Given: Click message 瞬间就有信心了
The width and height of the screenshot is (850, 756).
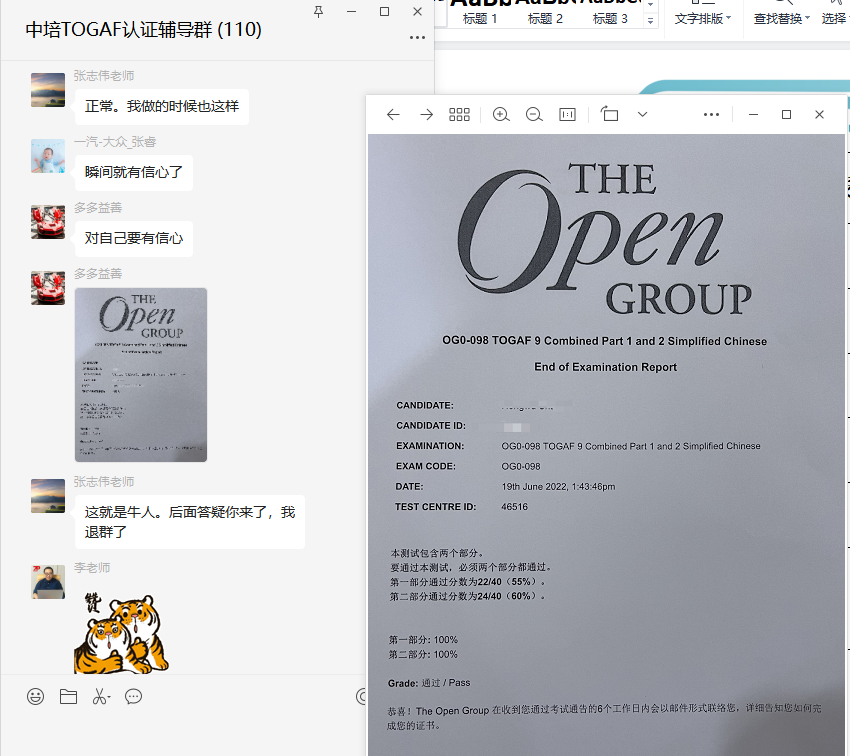Looking at the screenshot, I should [133, 172].
